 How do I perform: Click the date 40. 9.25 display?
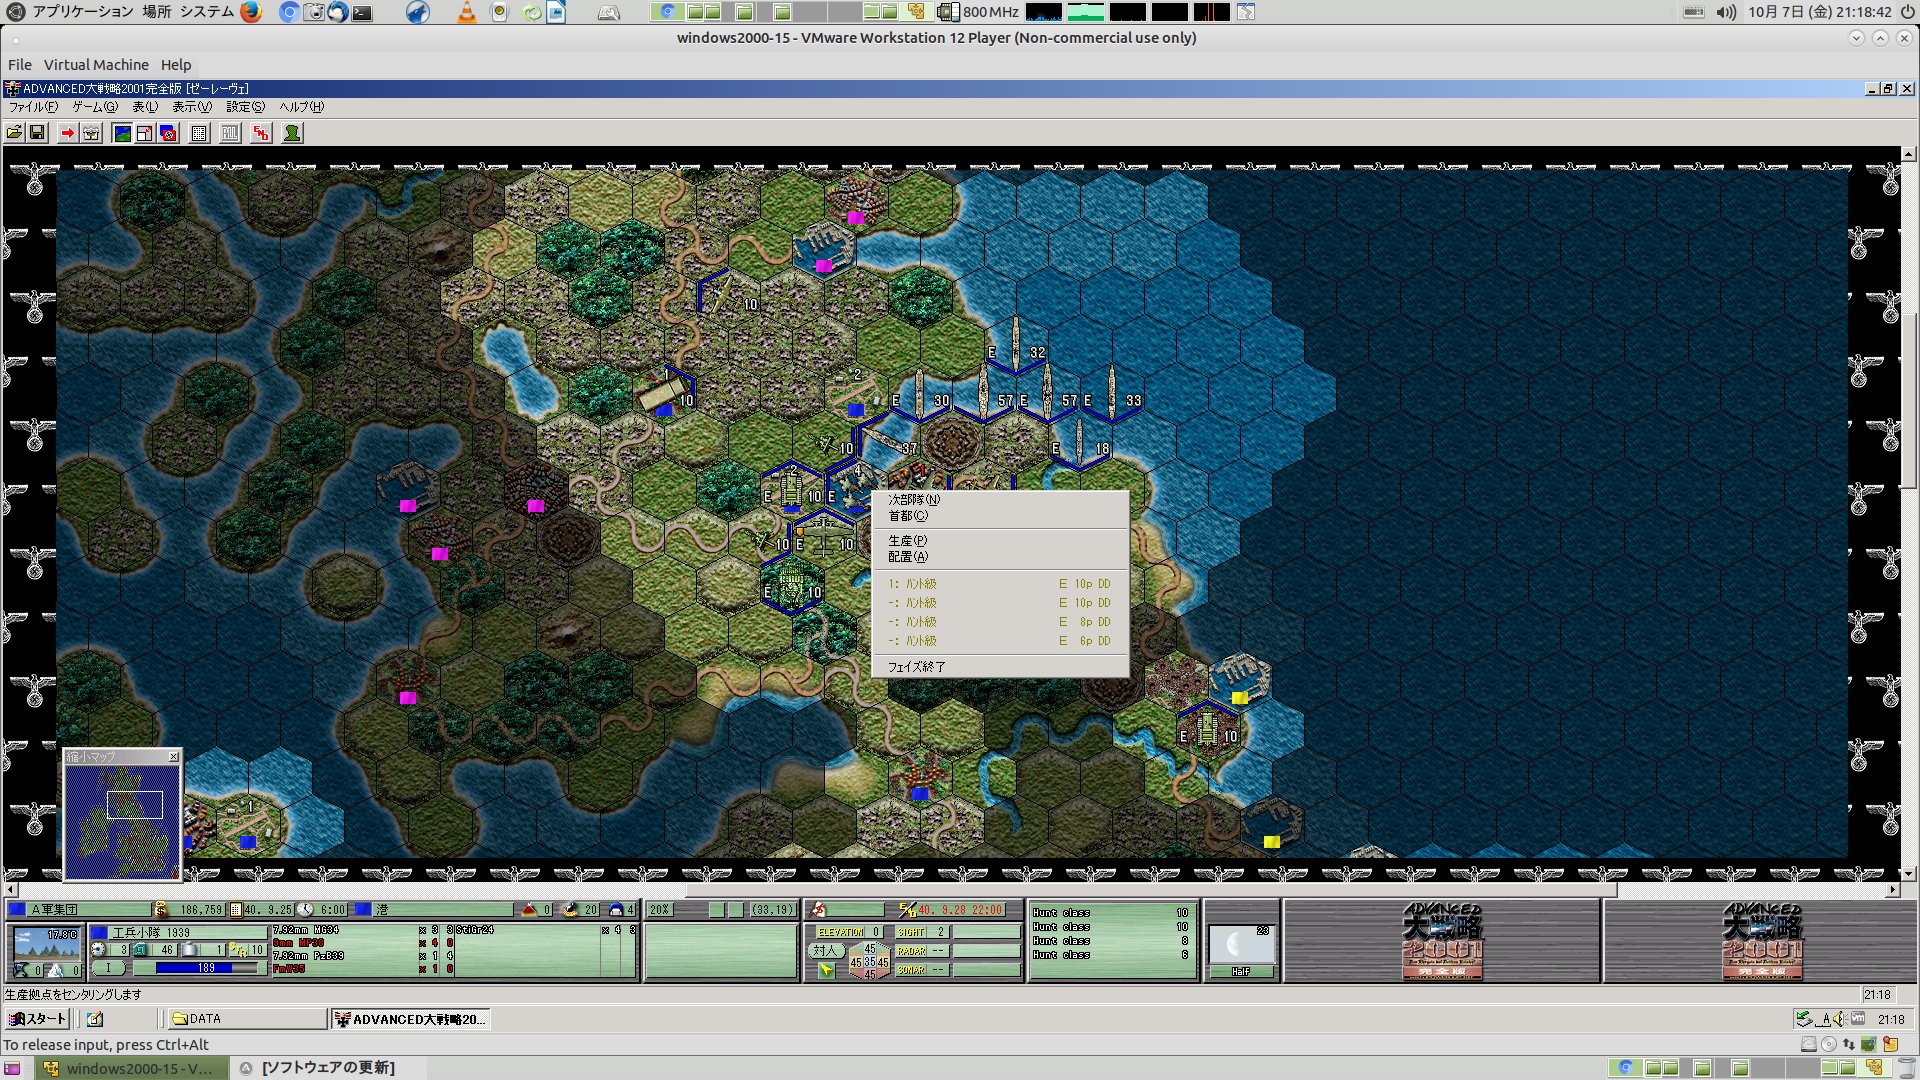click(x=268, y=910)
